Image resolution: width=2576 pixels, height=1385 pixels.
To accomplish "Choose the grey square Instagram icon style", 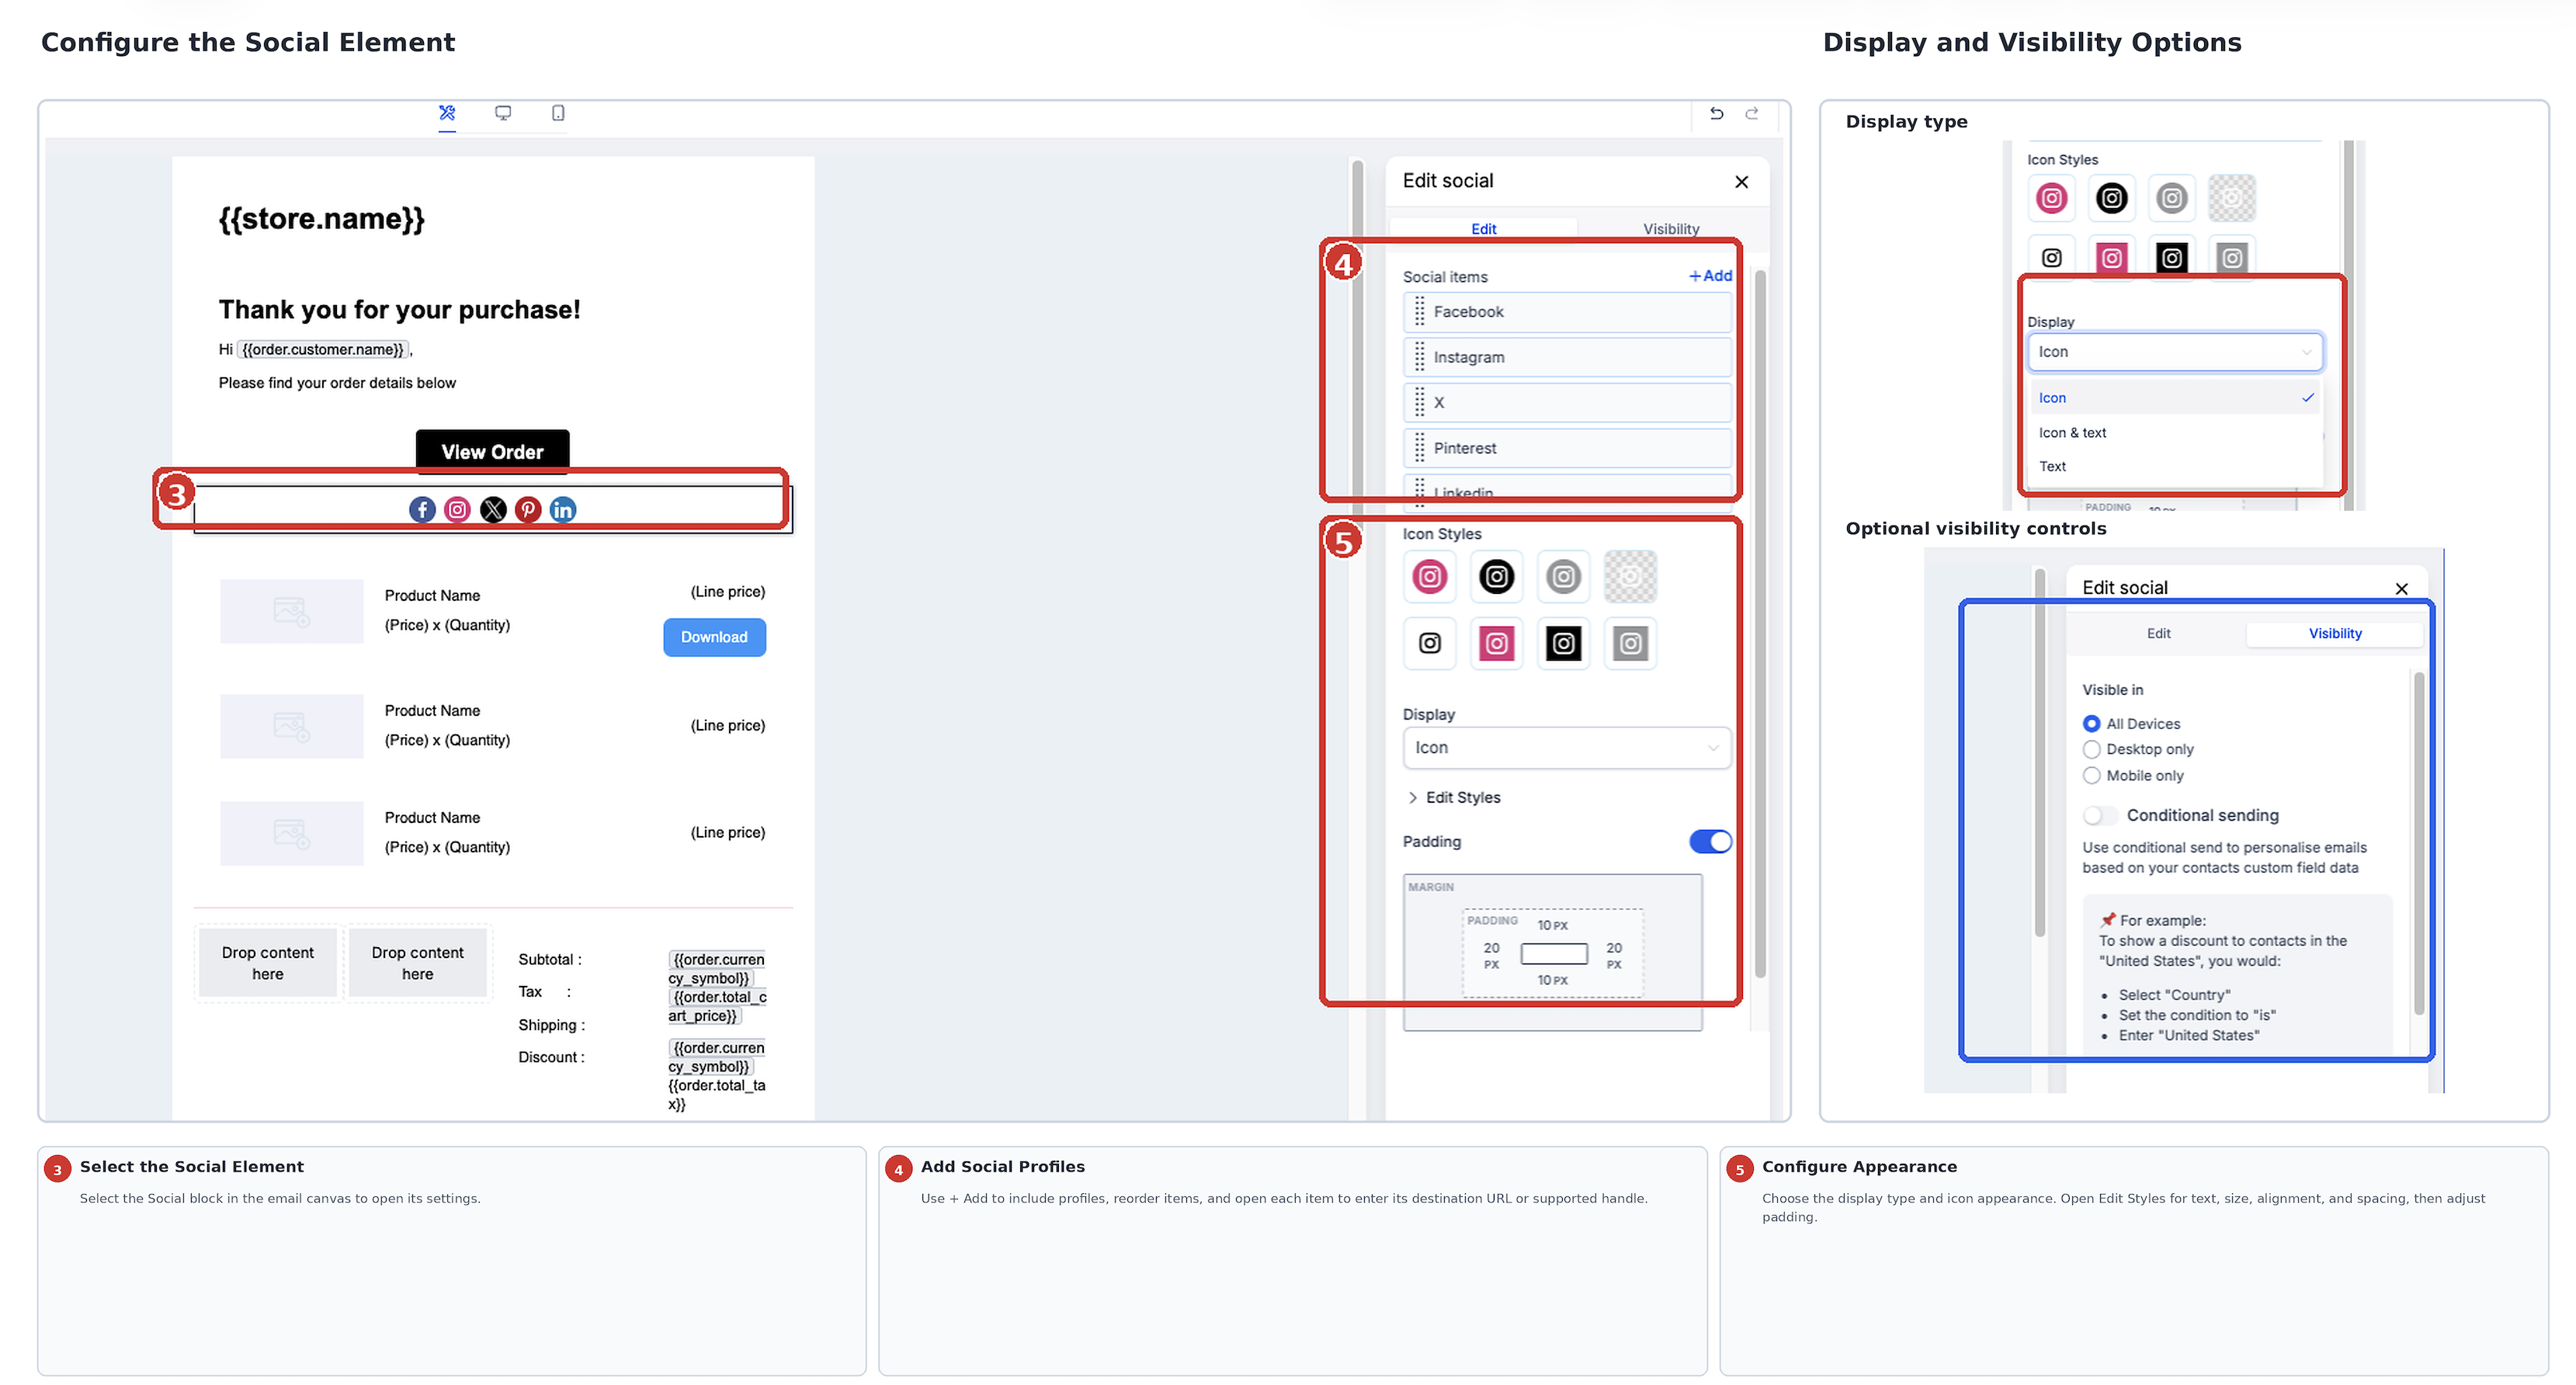I will 1631,643.
